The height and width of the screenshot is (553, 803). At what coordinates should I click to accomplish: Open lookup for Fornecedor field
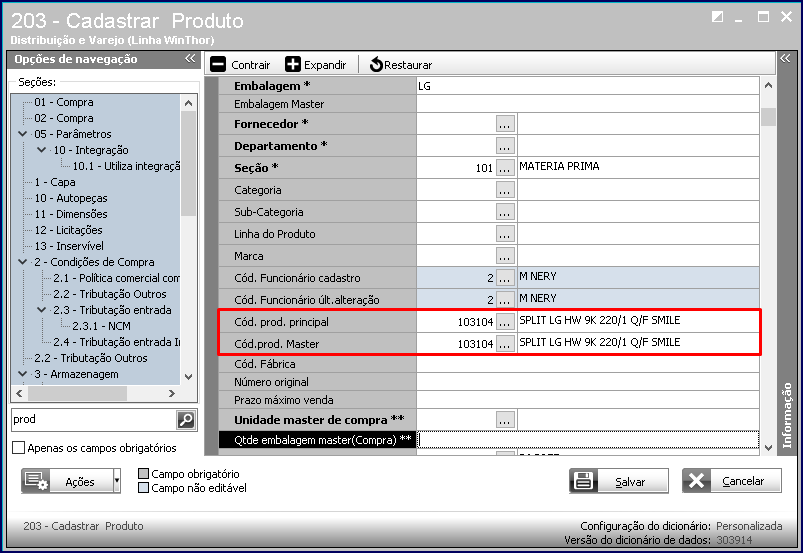pos(505,124)
